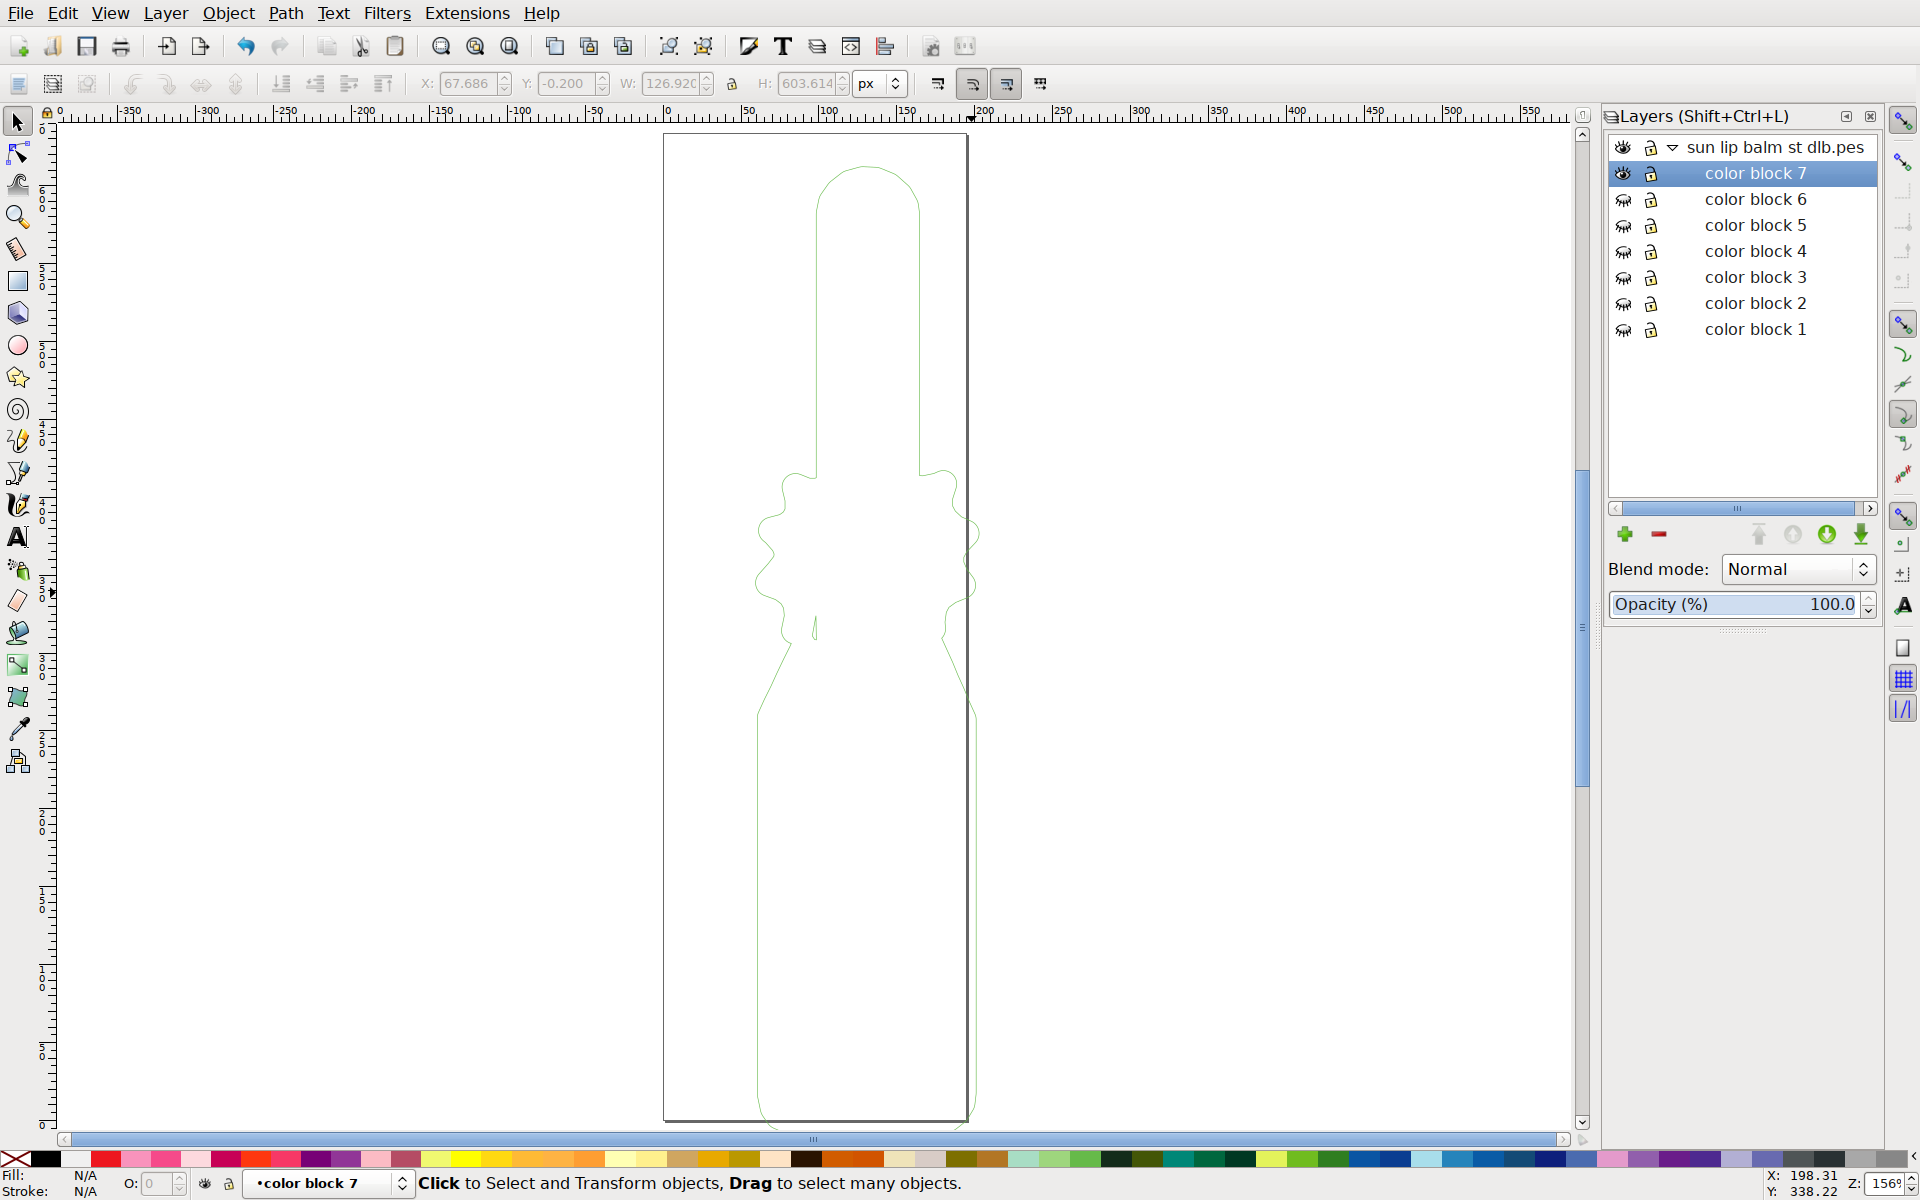This screenshot has width=1920, height=1200.
Task: Select the Color picker dropper tool
Action: [x=17, y=729]
